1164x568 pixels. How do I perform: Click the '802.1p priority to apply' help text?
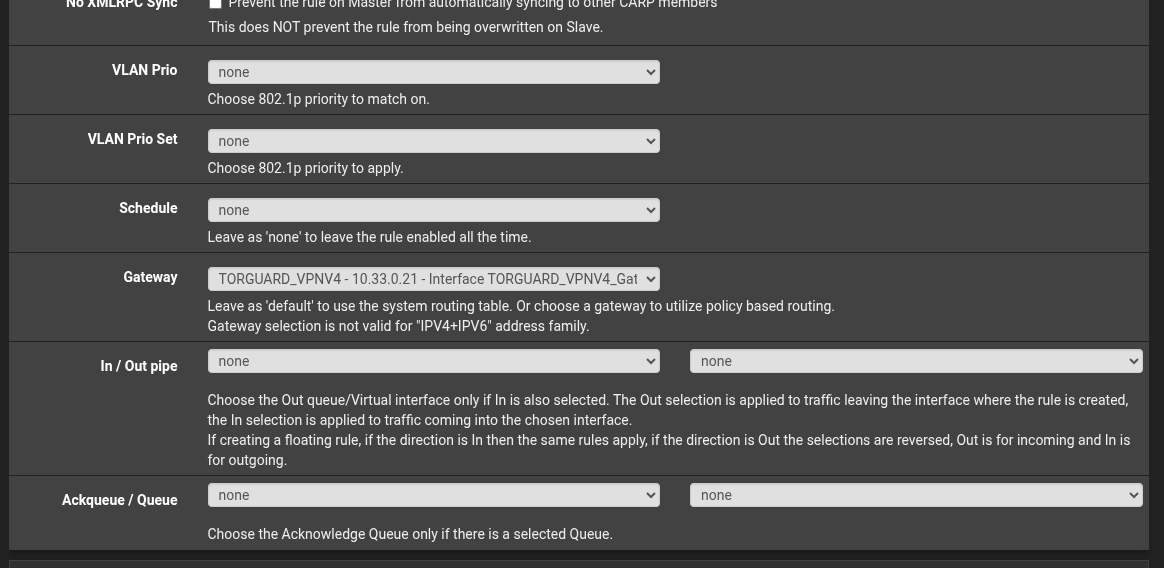[305, 168]
